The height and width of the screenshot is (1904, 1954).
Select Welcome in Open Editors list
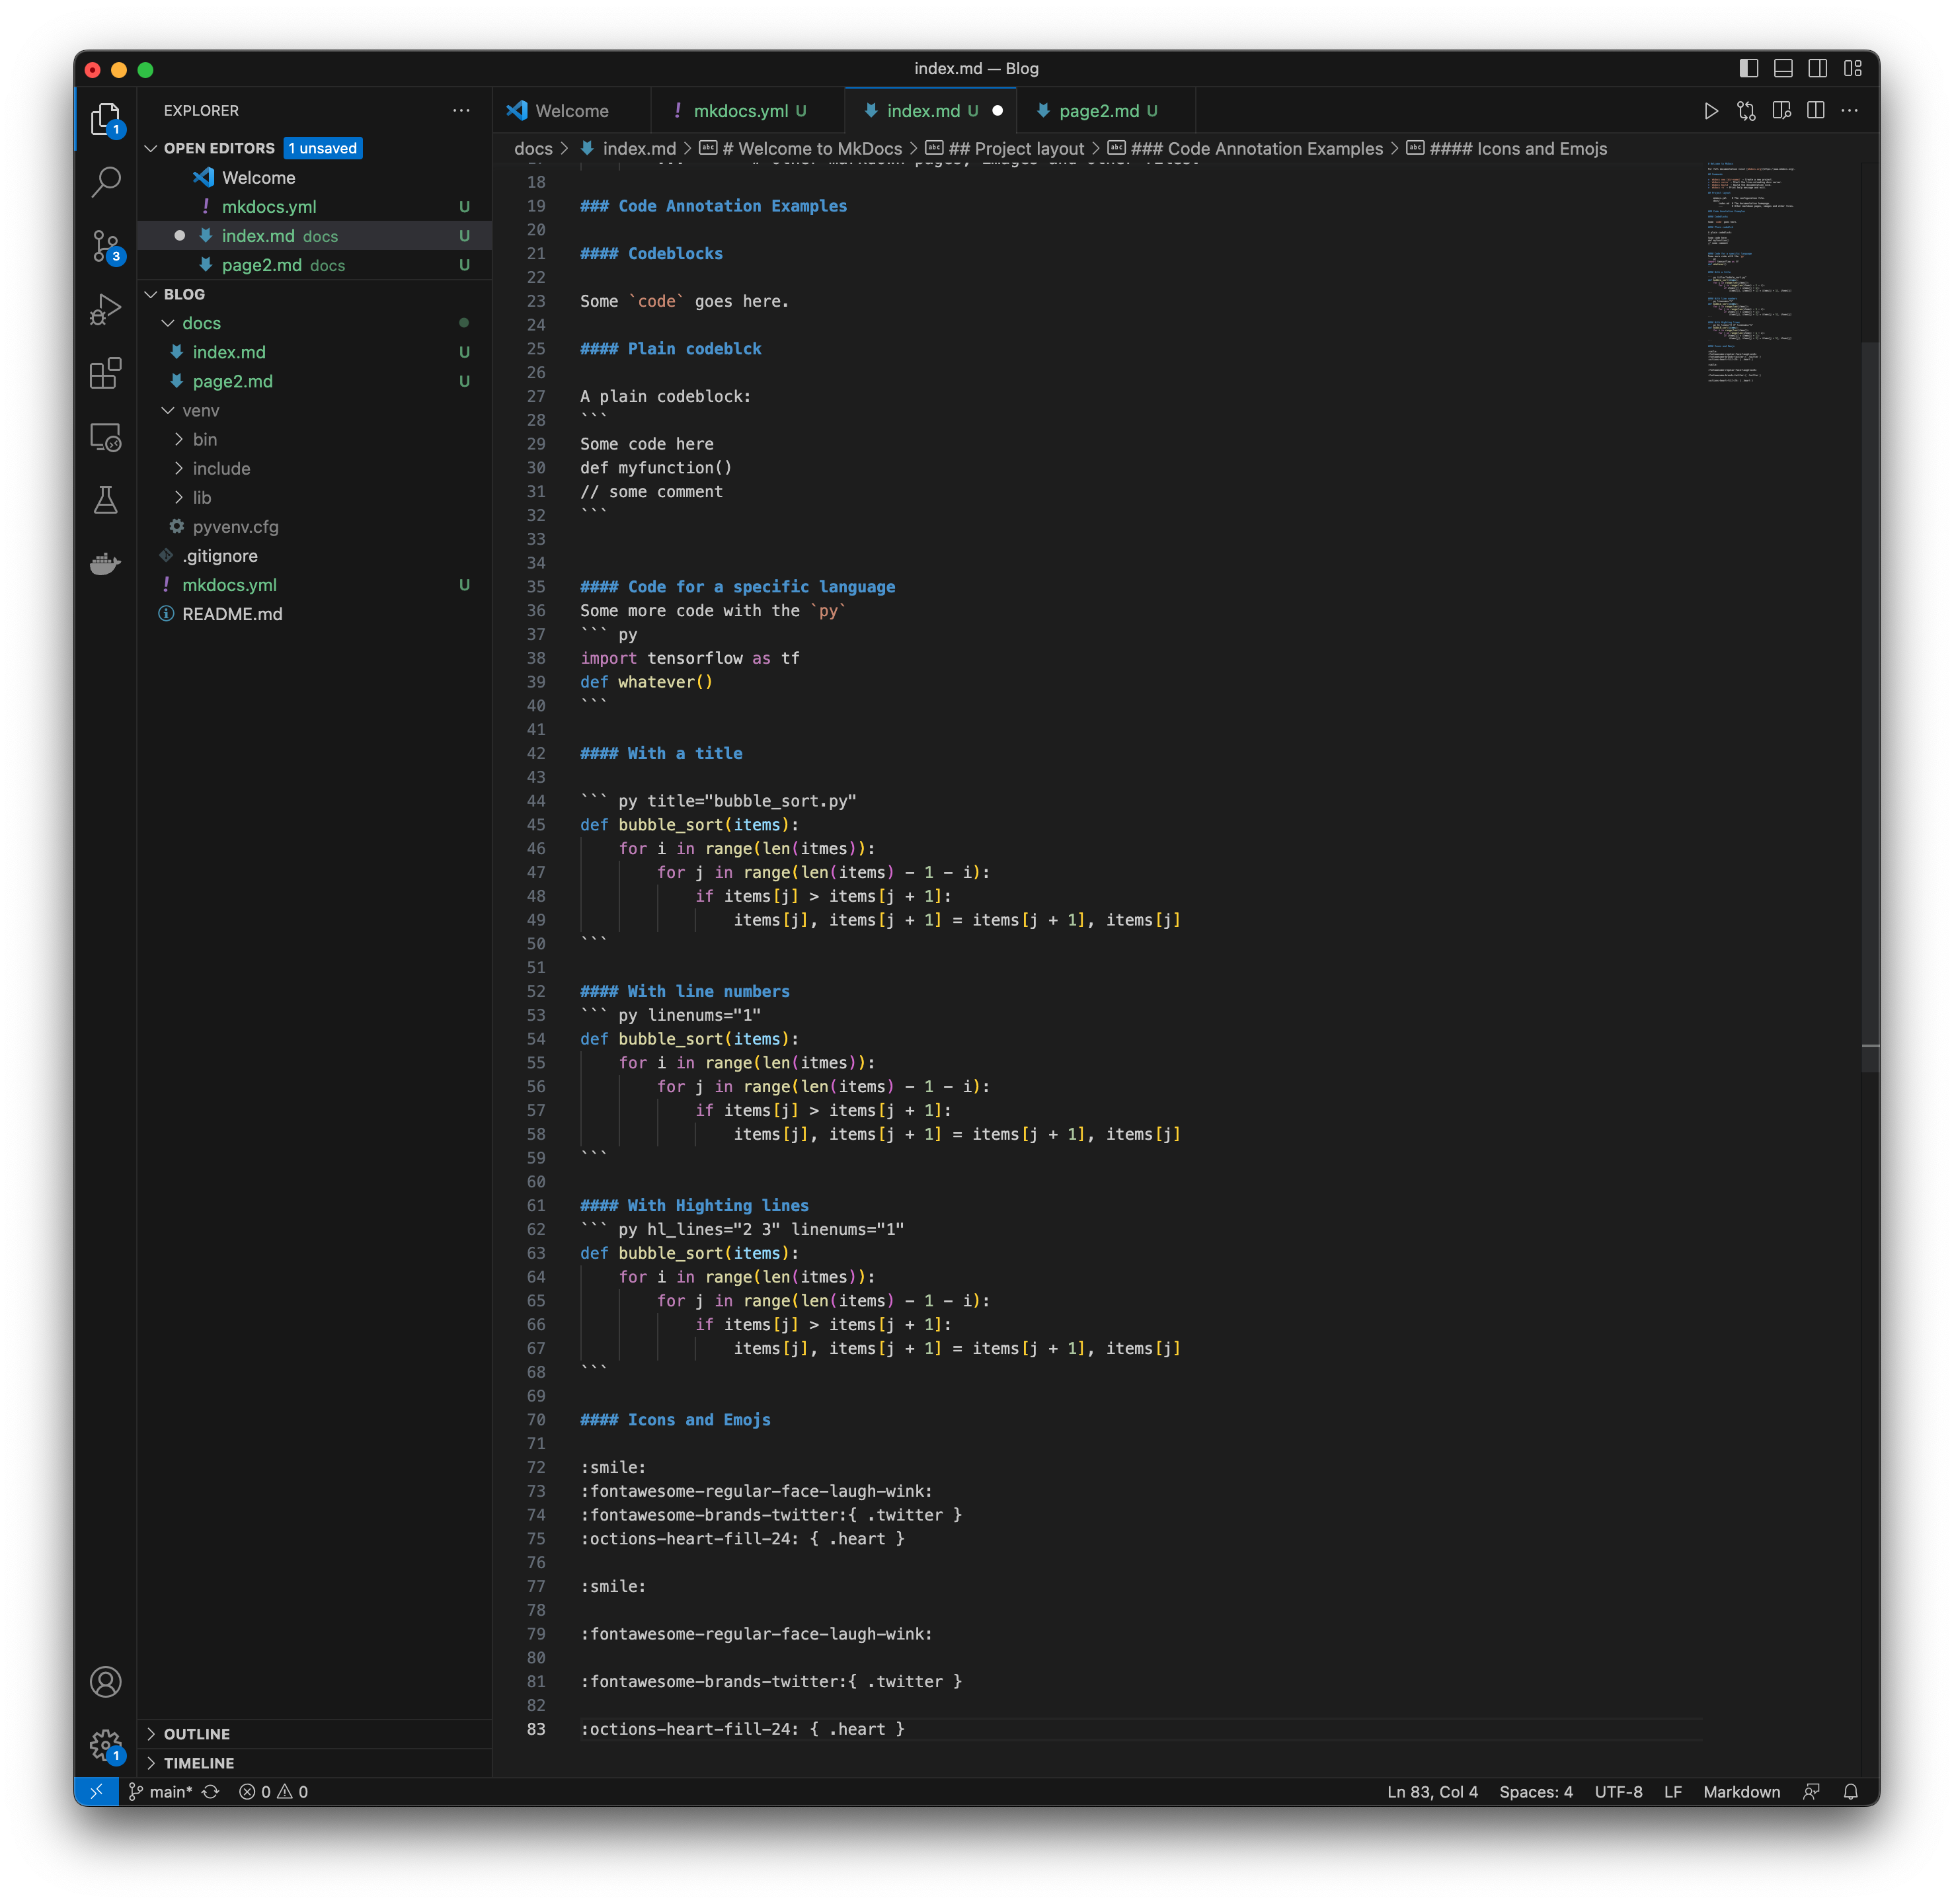(x=315, y=177)
